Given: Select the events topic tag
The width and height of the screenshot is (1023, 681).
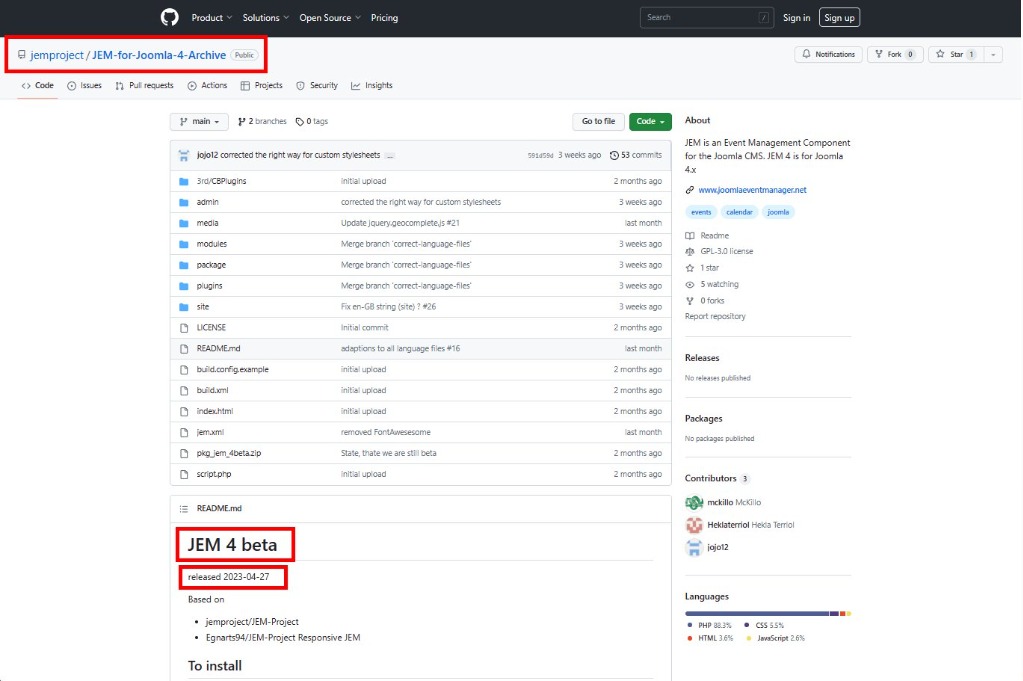Looking at the screenshot, I should [x=701, y=212].
